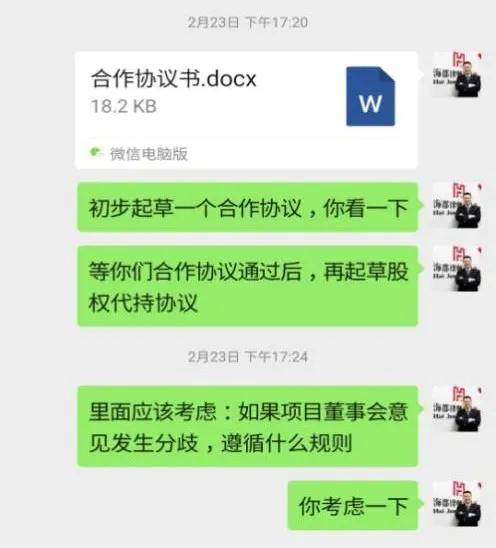Select the 初步起草一个合作协议，你看一下 message bubble

click(x=247, y=207)
